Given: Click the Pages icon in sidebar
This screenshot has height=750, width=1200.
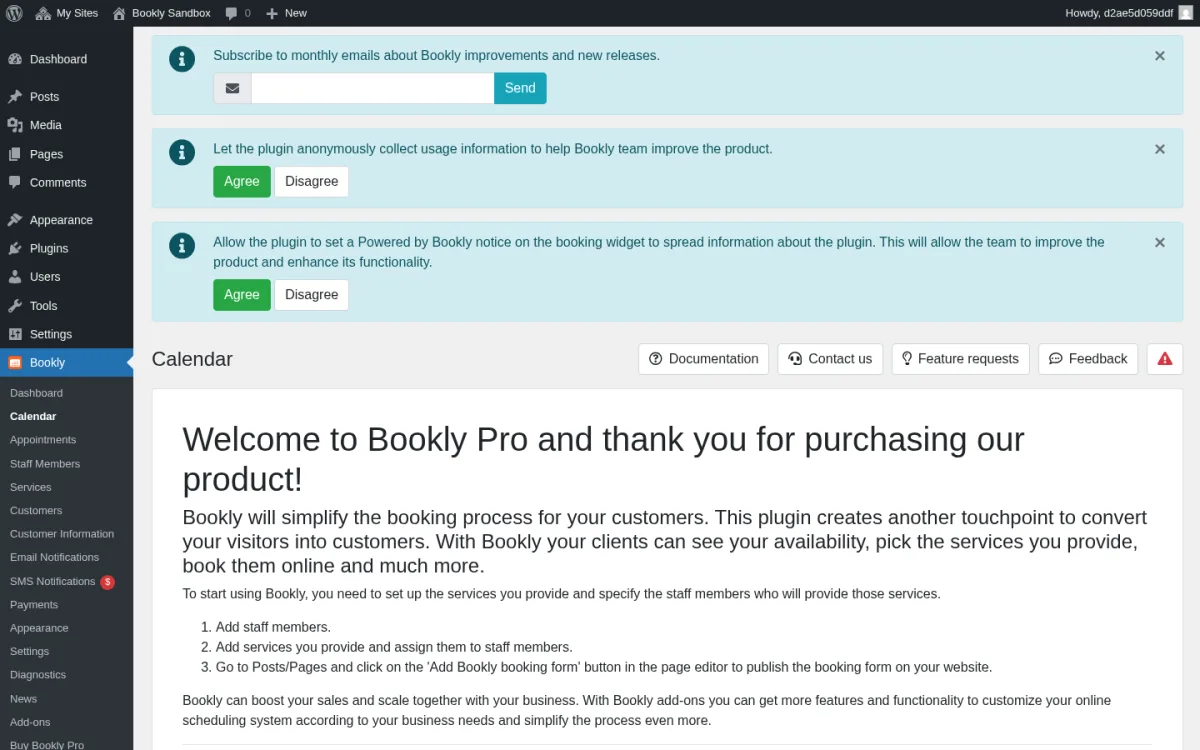Looking at the screenshot, I should tap(15, 154).
